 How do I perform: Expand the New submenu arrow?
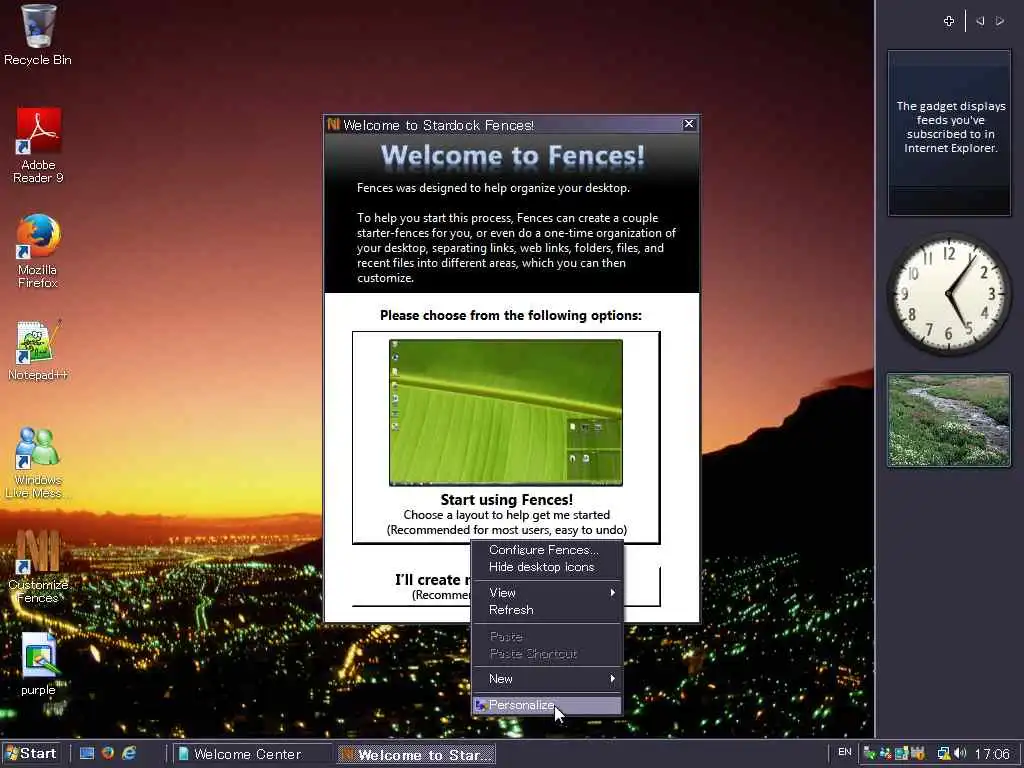613,679
